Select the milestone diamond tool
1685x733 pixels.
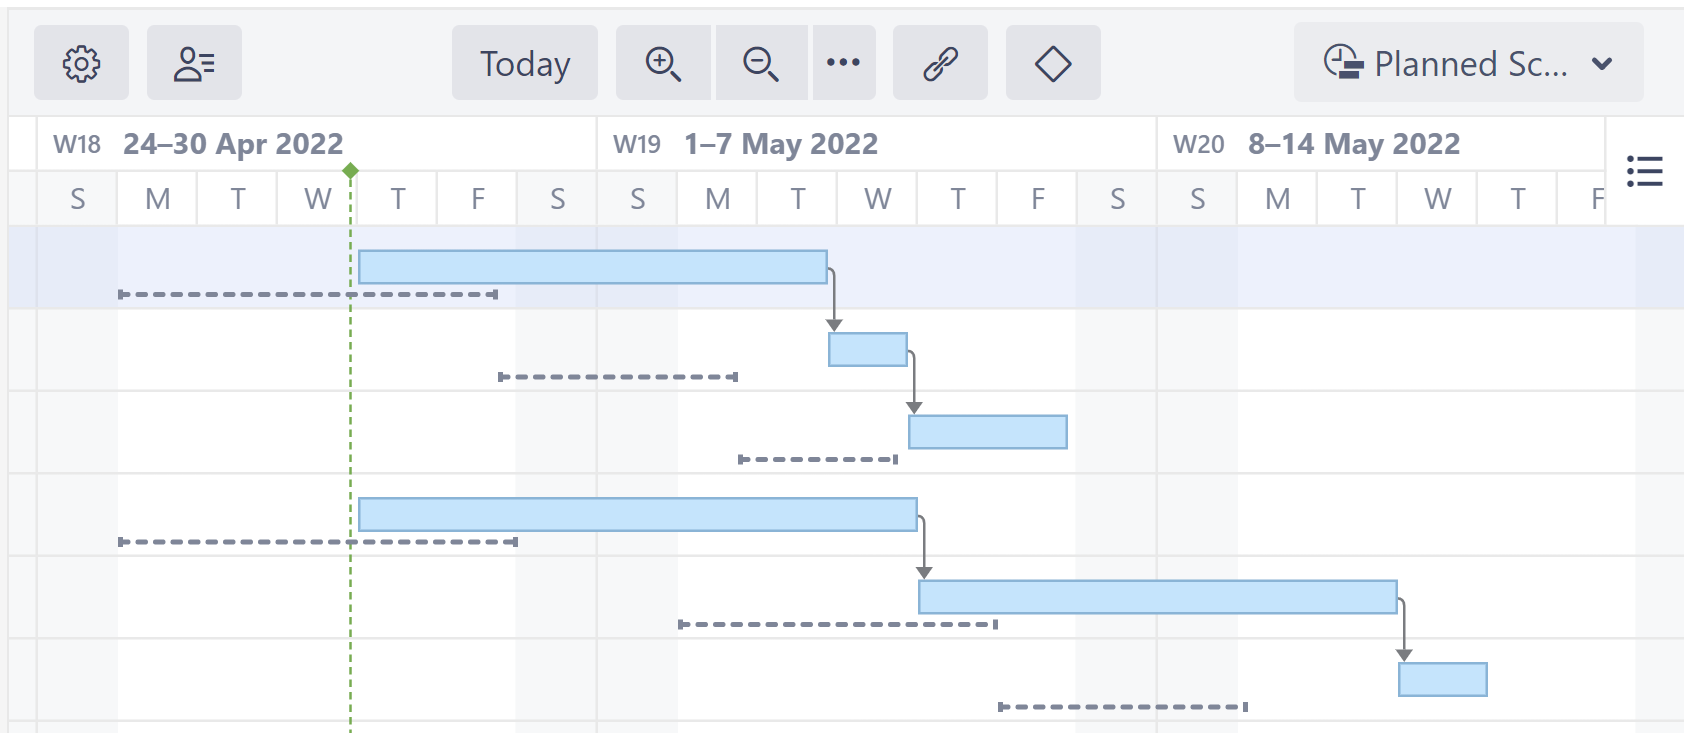[x=1052, y=63]
